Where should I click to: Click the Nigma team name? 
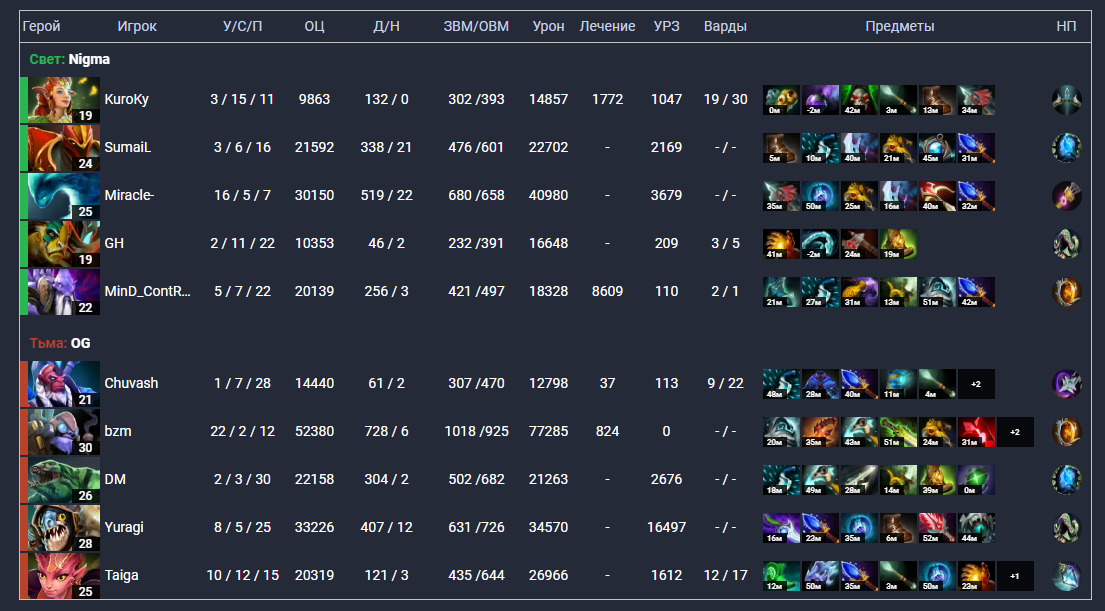coord(89,60)
